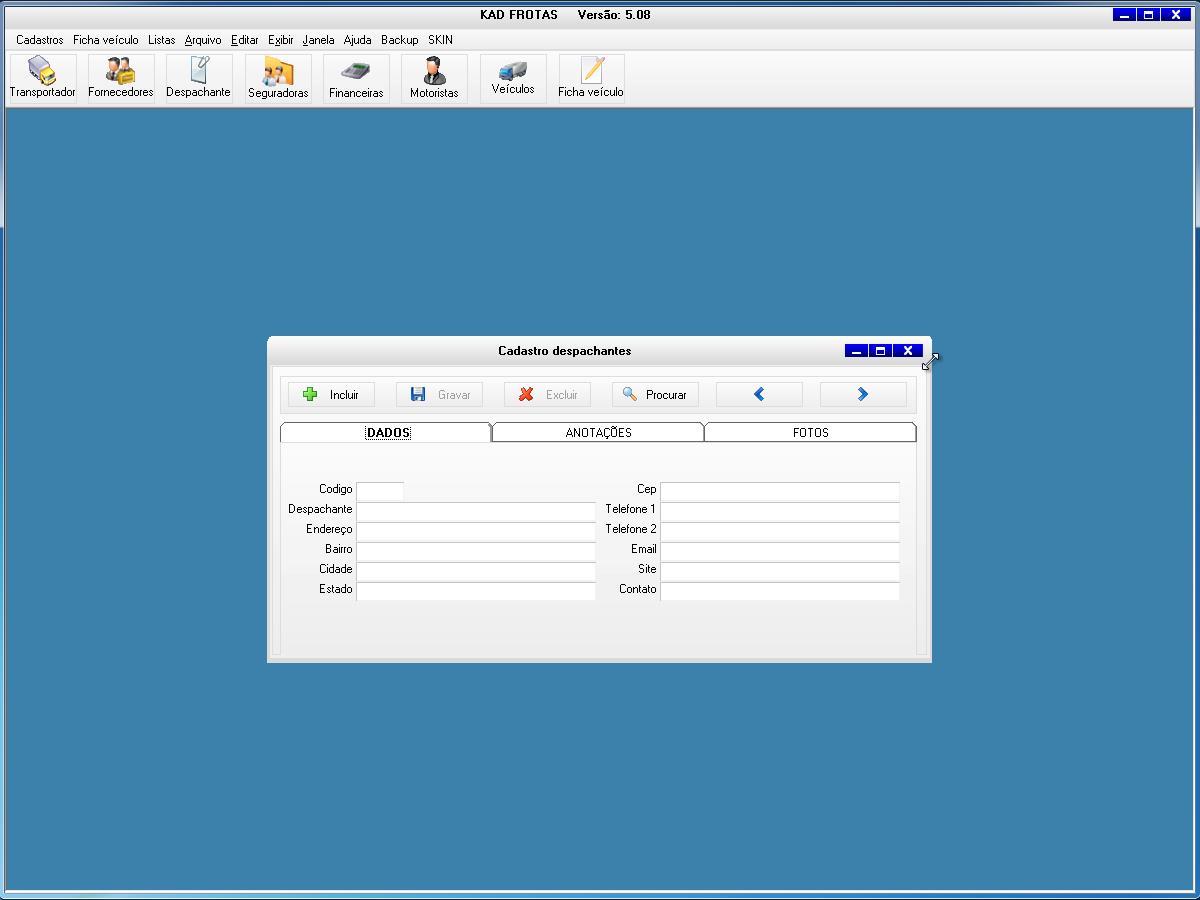Click the Excluir button with red X
Screen dimensions: 1200x900
tap(547, 395)
